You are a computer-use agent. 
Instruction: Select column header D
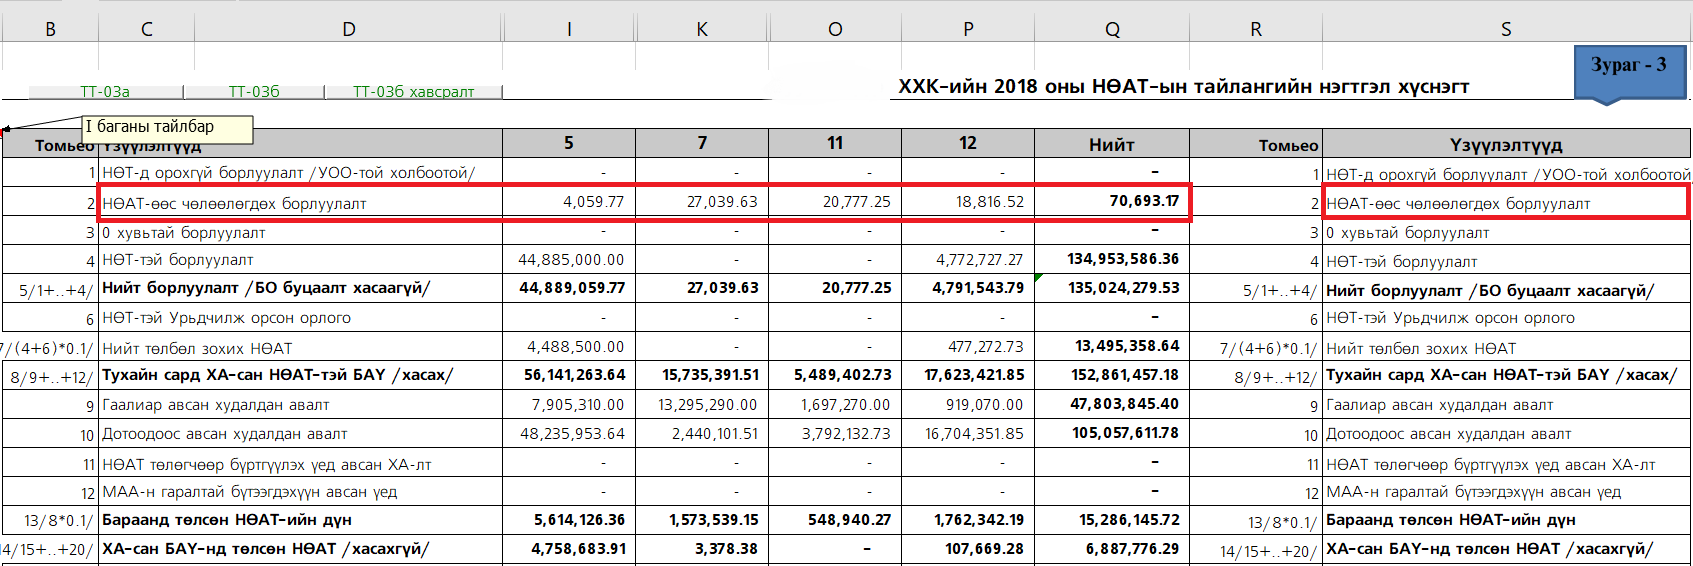(x=348, y=29)
